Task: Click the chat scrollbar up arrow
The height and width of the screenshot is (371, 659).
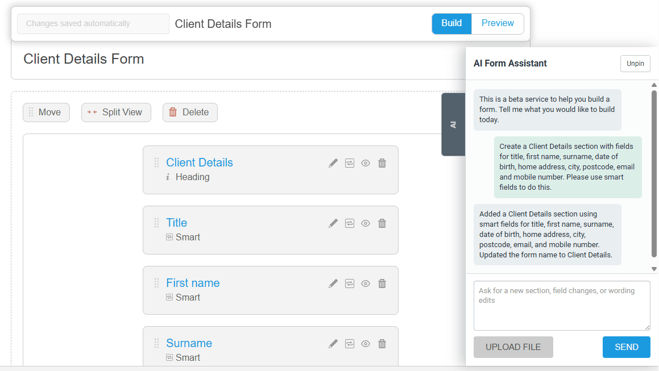Action: [x=654, y=85]
